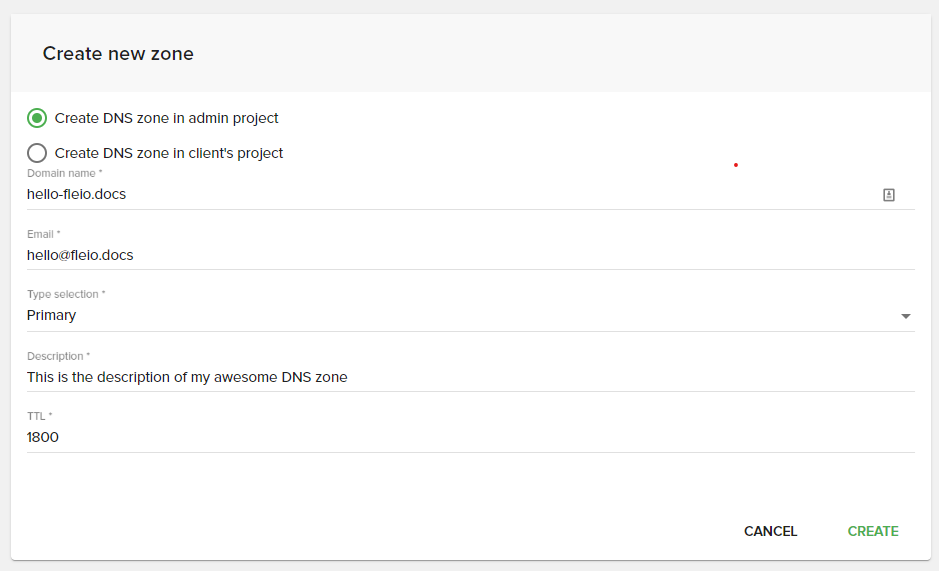Viewport: 939px width, 571px height.
Task: Click the contact card icon in Domain name
Action: coord(889,195)
